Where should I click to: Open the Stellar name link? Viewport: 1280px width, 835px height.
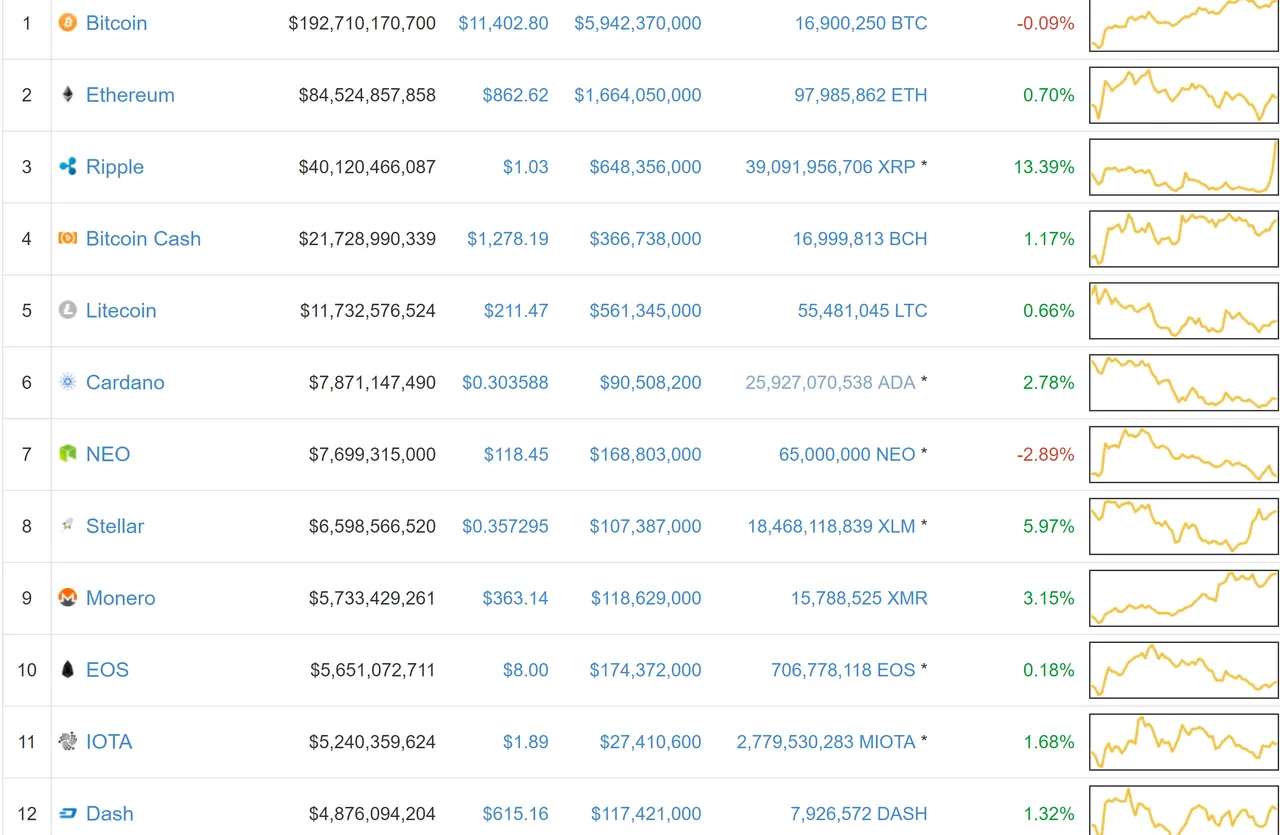(115, 526)
